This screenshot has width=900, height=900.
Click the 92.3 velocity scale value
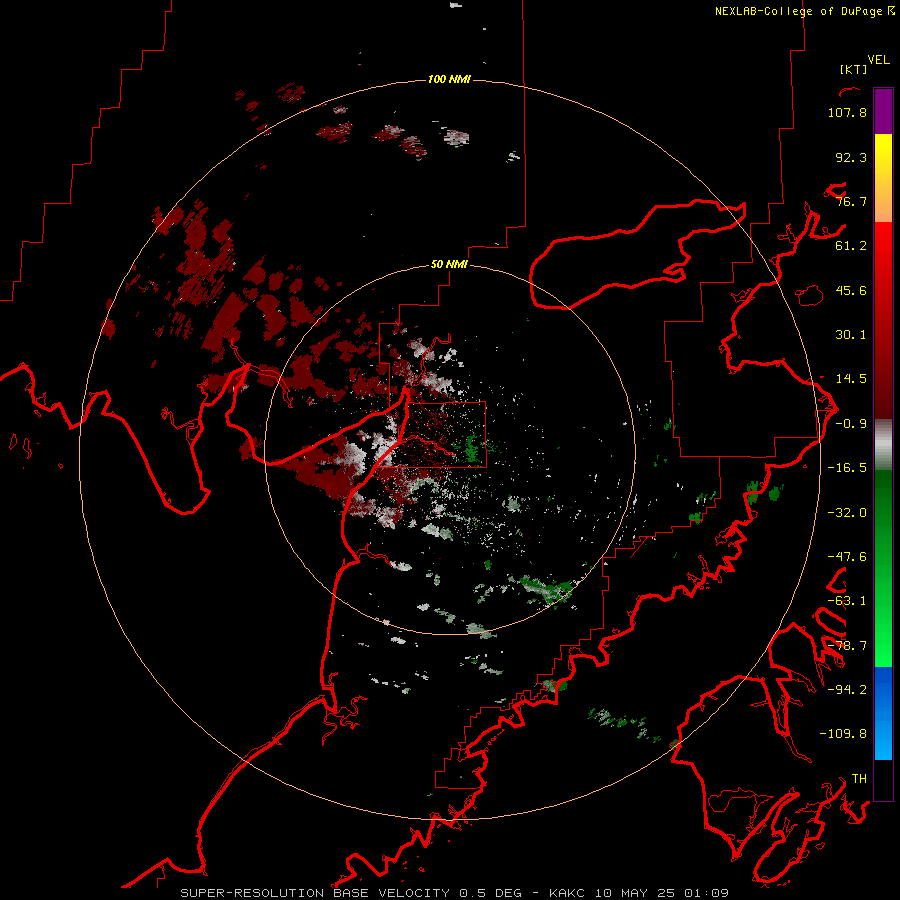(x=851, y=157)
